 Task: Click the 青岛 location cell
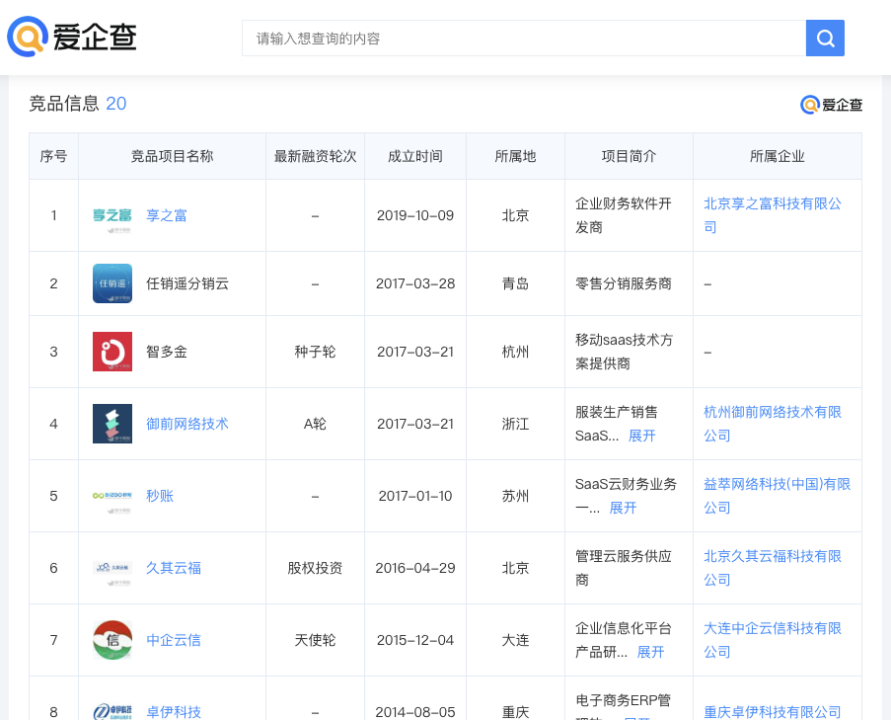coord(515,284)
